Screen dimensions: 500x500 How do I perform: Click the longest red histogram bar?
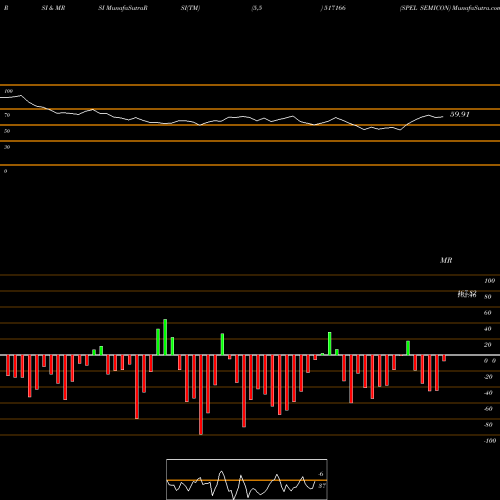(x=201, y=395)
